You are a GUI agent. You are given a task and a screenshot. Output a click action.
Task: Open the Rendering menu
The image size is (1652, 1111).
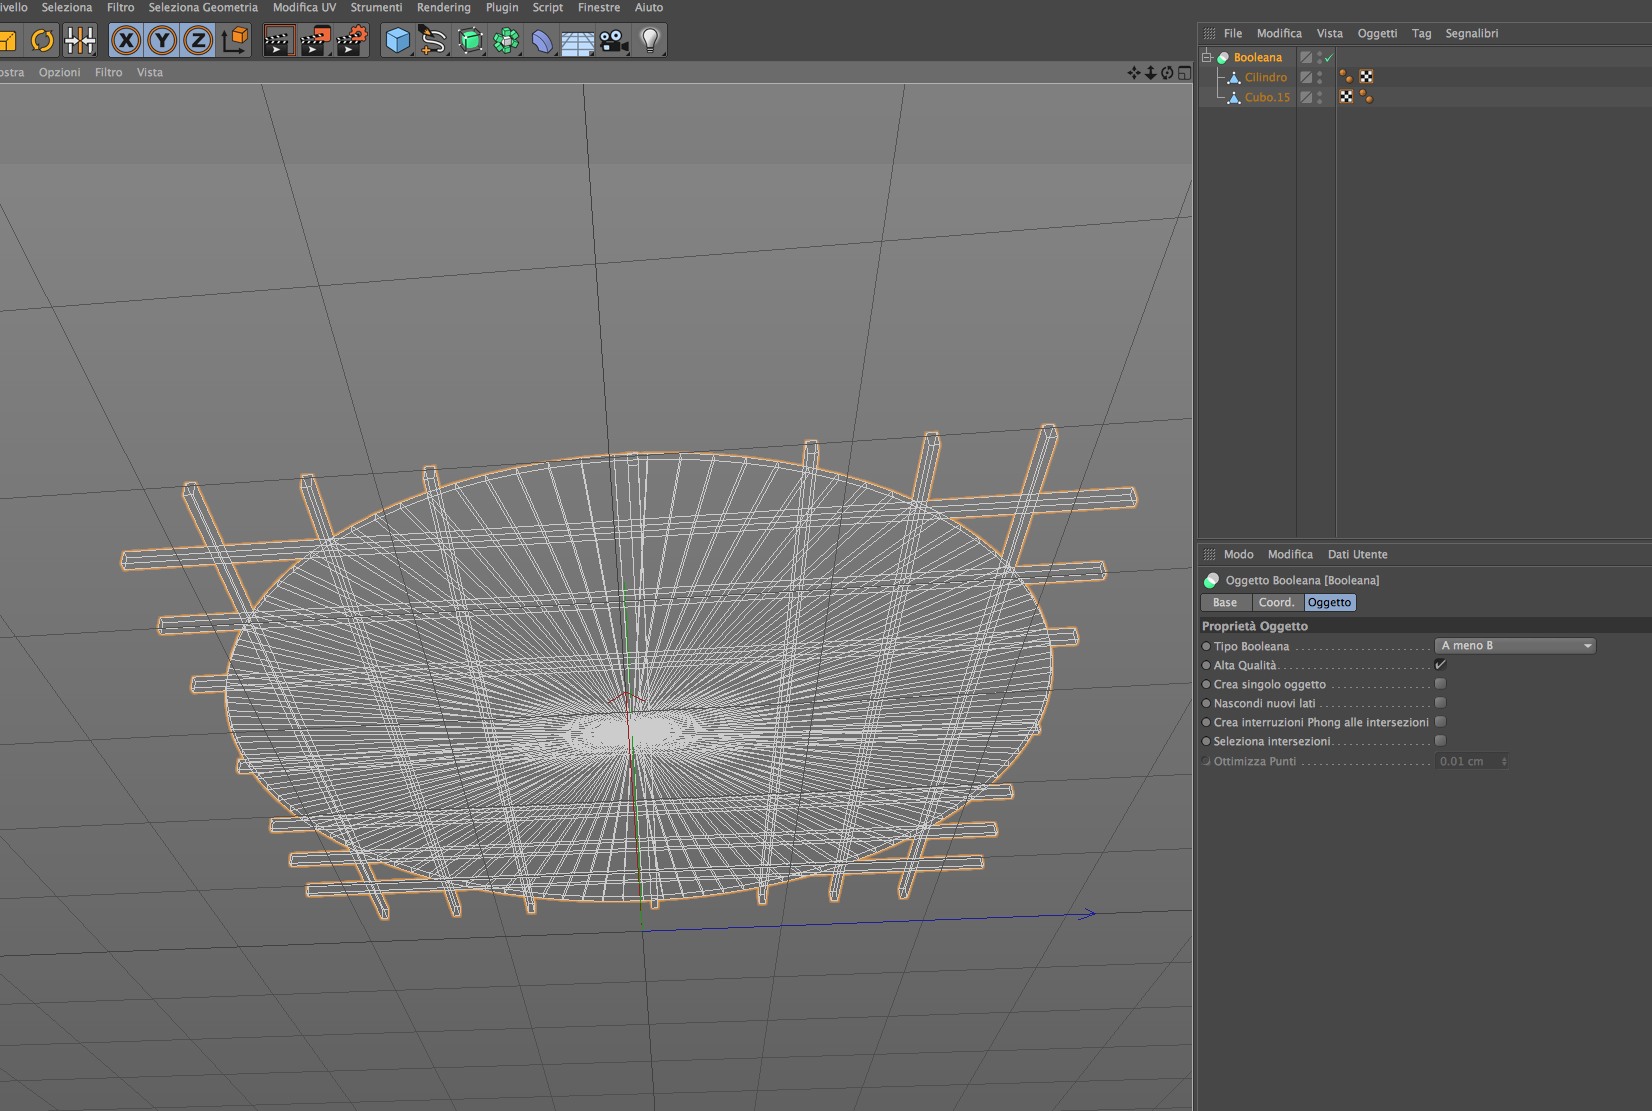click(443, 7)
